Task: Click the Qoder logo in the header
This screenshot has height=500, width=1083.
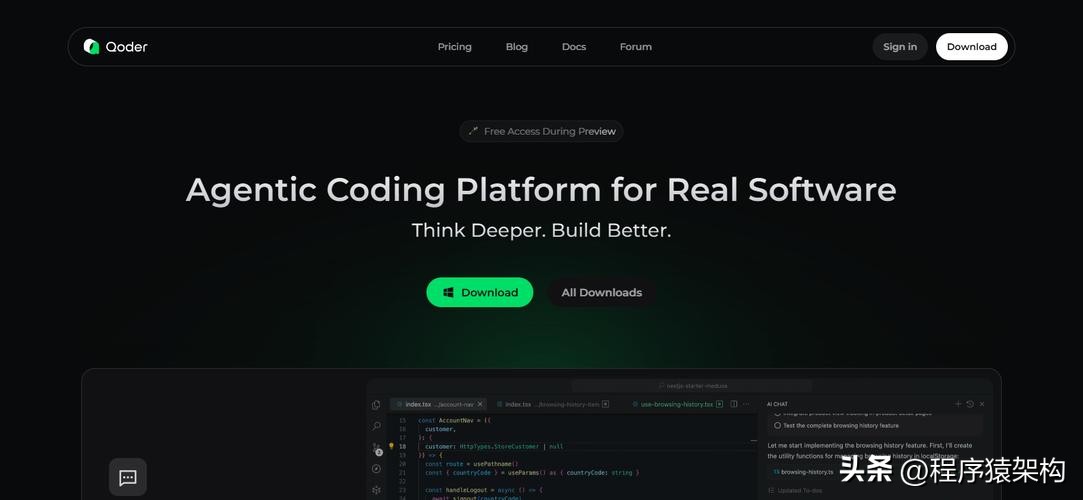Action: 115,47
